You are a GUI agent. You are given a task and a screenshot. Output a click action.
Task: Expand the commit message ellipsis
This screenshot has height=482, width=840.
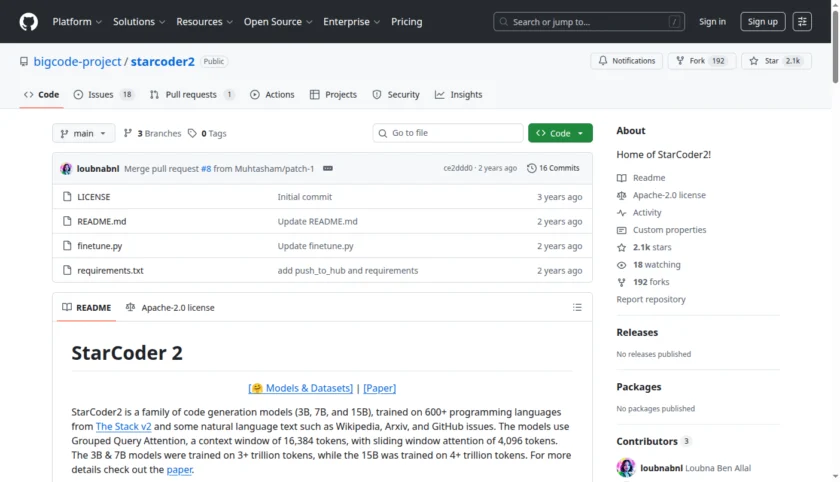328,169
